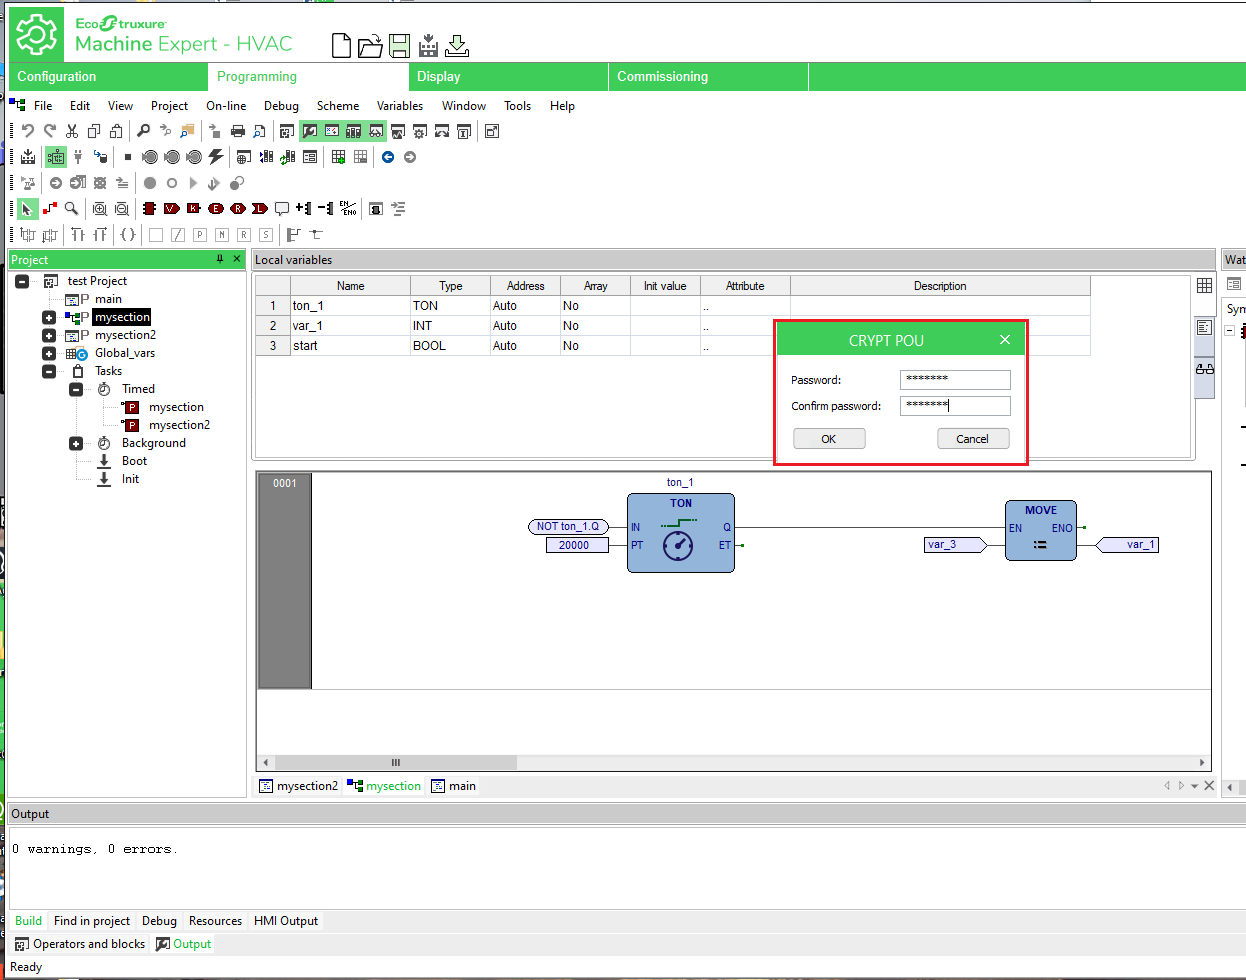Click the Add block input icon
The image size is (1246, 980).
click(x=303, y=209)
